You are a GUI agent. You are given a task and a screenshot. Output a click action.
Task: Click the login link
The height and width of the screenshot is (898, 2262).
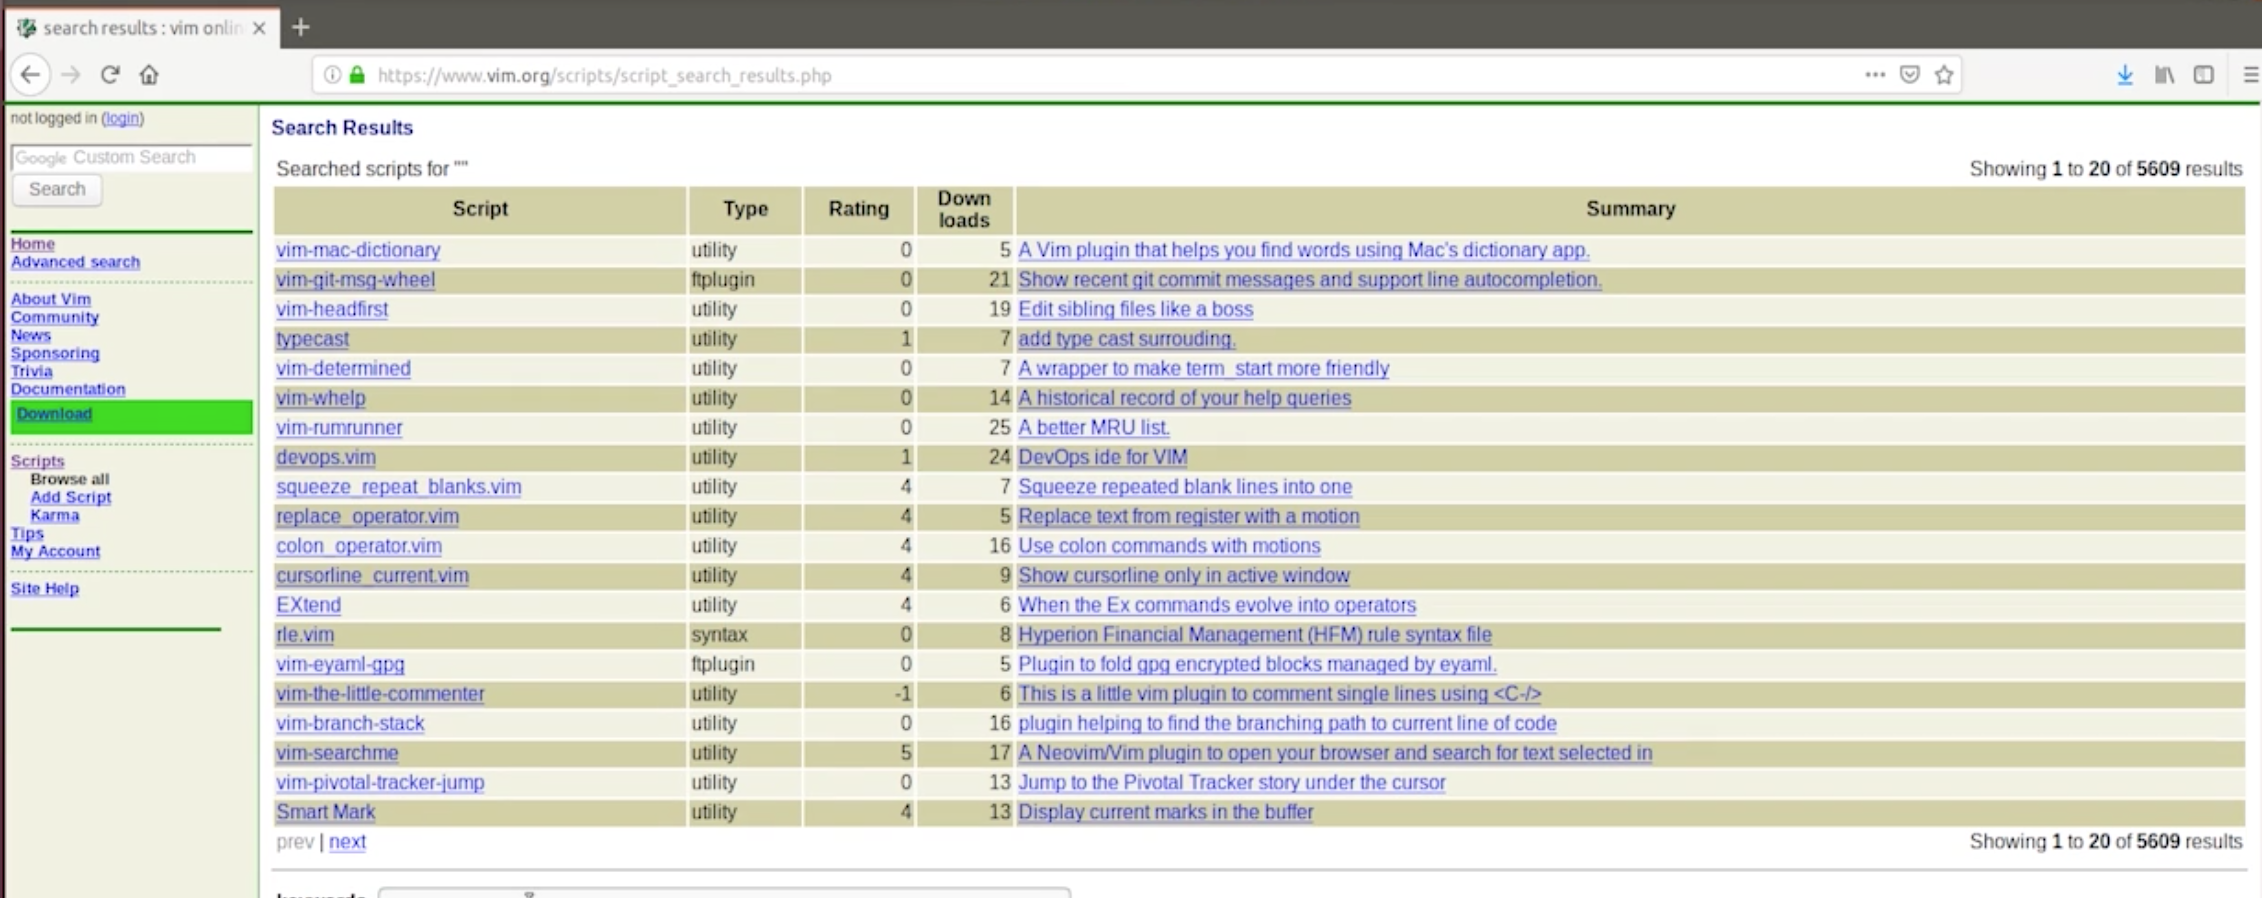[122, 118]
